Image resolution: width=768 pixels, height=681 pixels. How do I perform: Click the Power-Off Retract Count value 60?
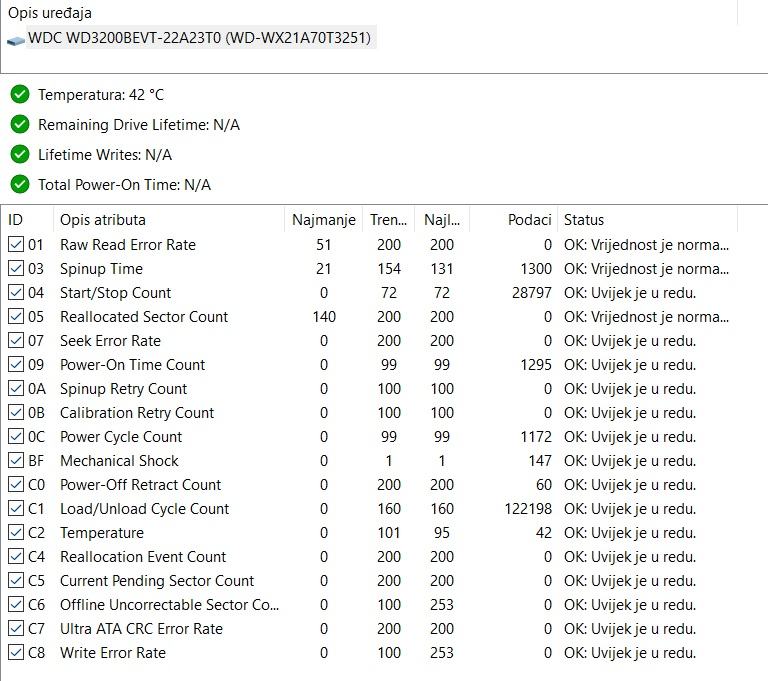click(x=544, y=485)
